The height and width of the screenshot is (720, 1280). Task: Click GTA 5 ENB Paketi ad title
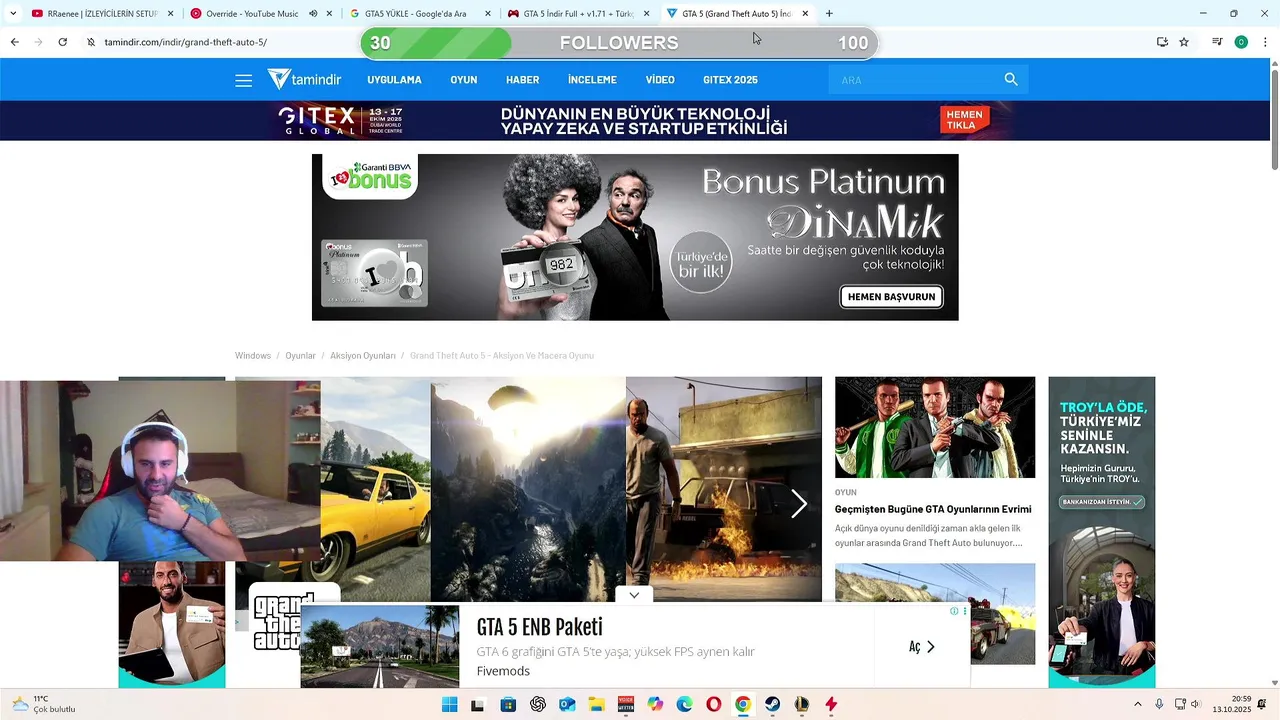(539, 628)
